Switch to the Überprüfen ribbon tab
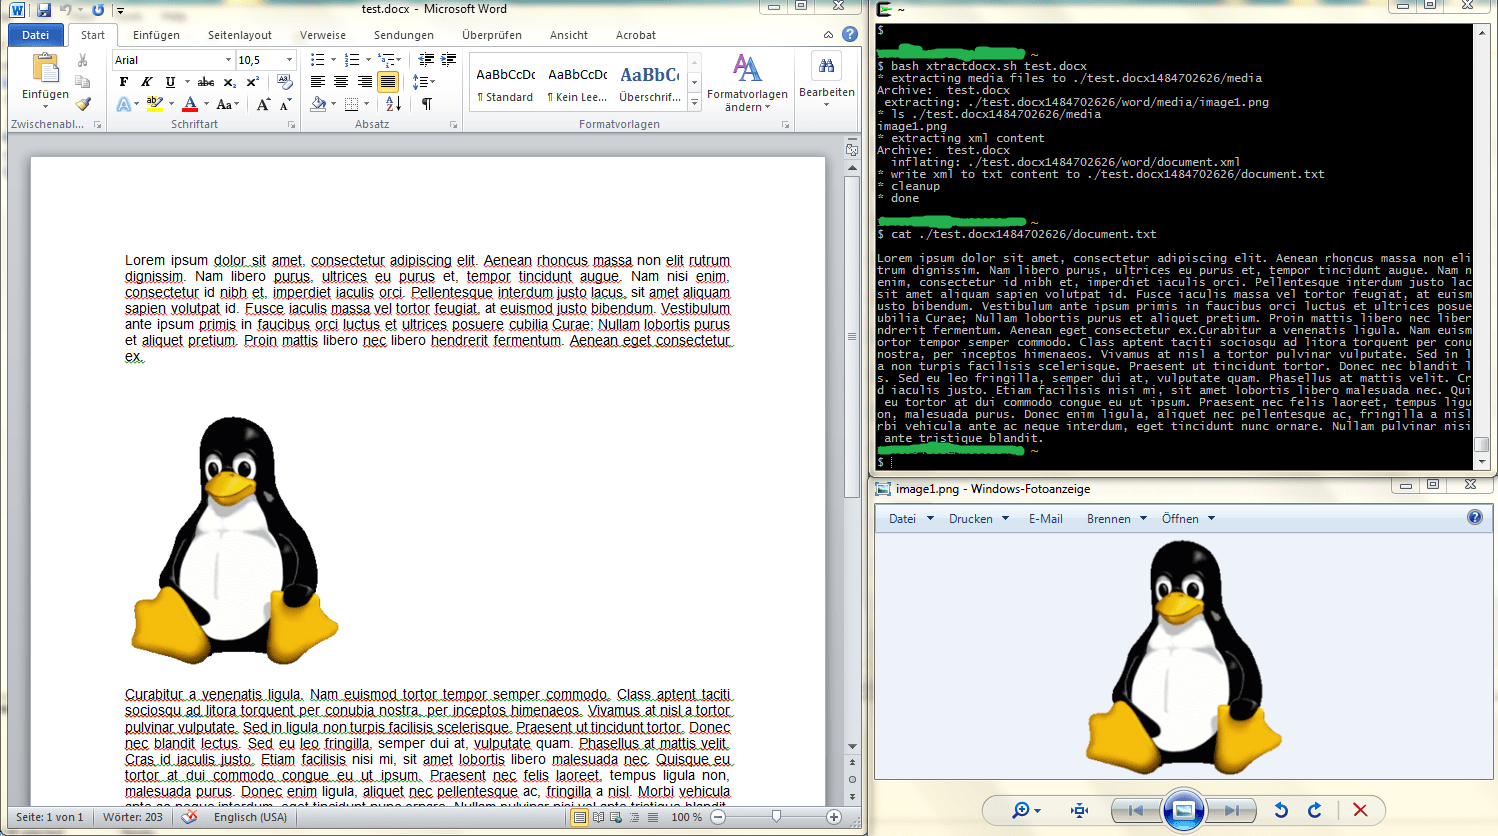The height and width of the screenshot is (836, 1498). [492, 35]
